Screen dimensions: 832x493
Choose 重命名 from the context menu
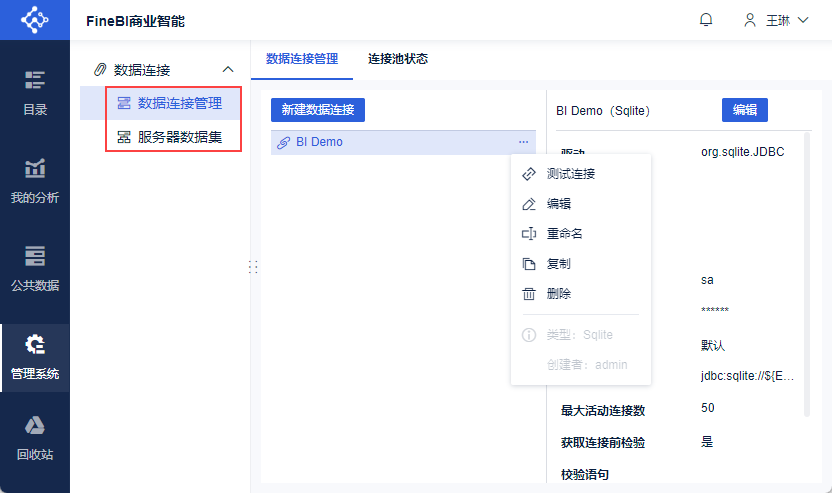pyautogui.click(x=564, y=234)
